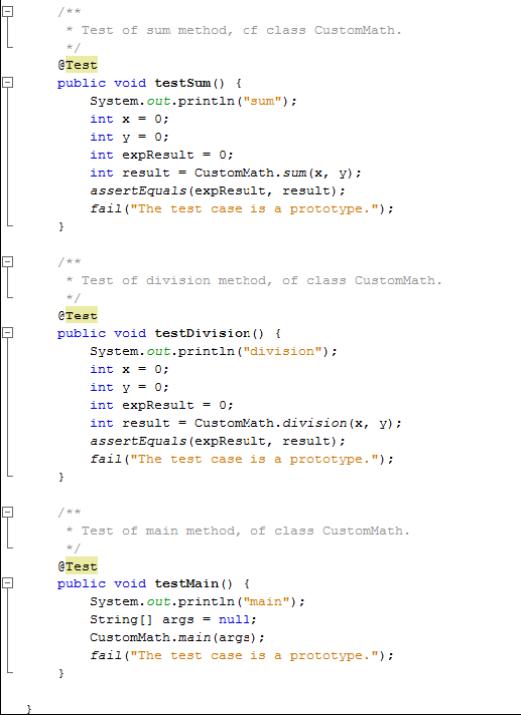Collapse the sum method Javadoc comment fold
Viewport: 521px width, 715px height.
coord(8,11)
